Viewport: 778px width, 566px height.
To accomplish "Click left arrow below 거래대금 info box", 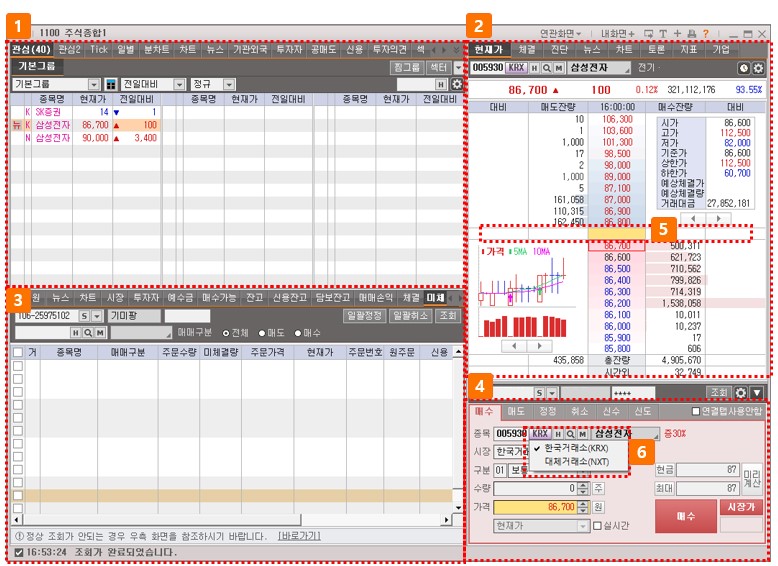I will click(693, 218).
